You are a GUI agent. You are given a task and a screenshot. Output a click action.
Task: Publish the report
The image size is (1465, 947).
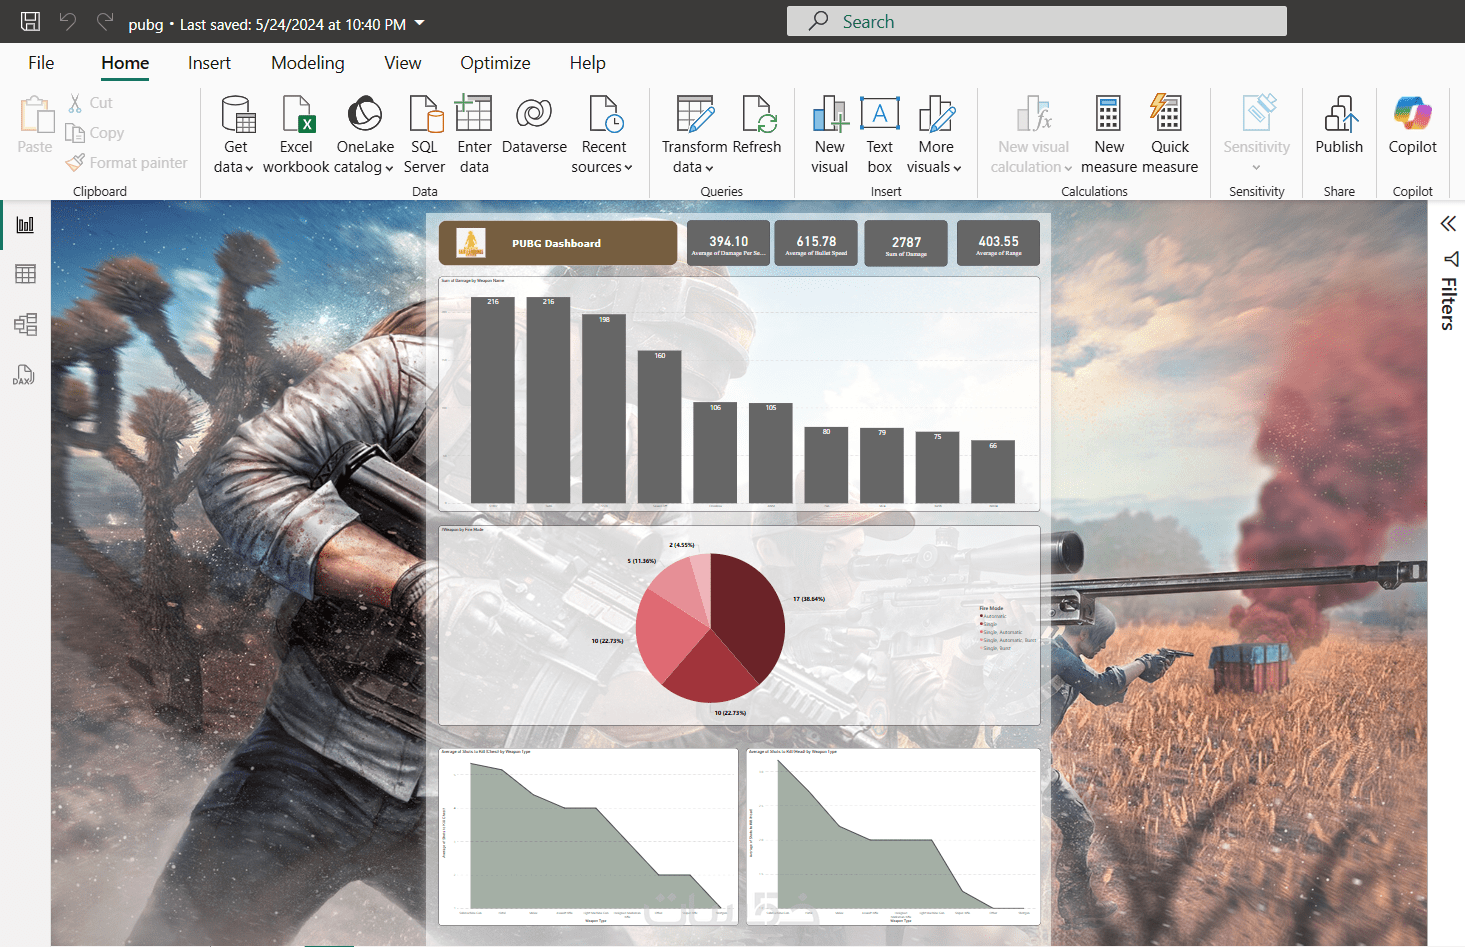(x=1339, y=126)
